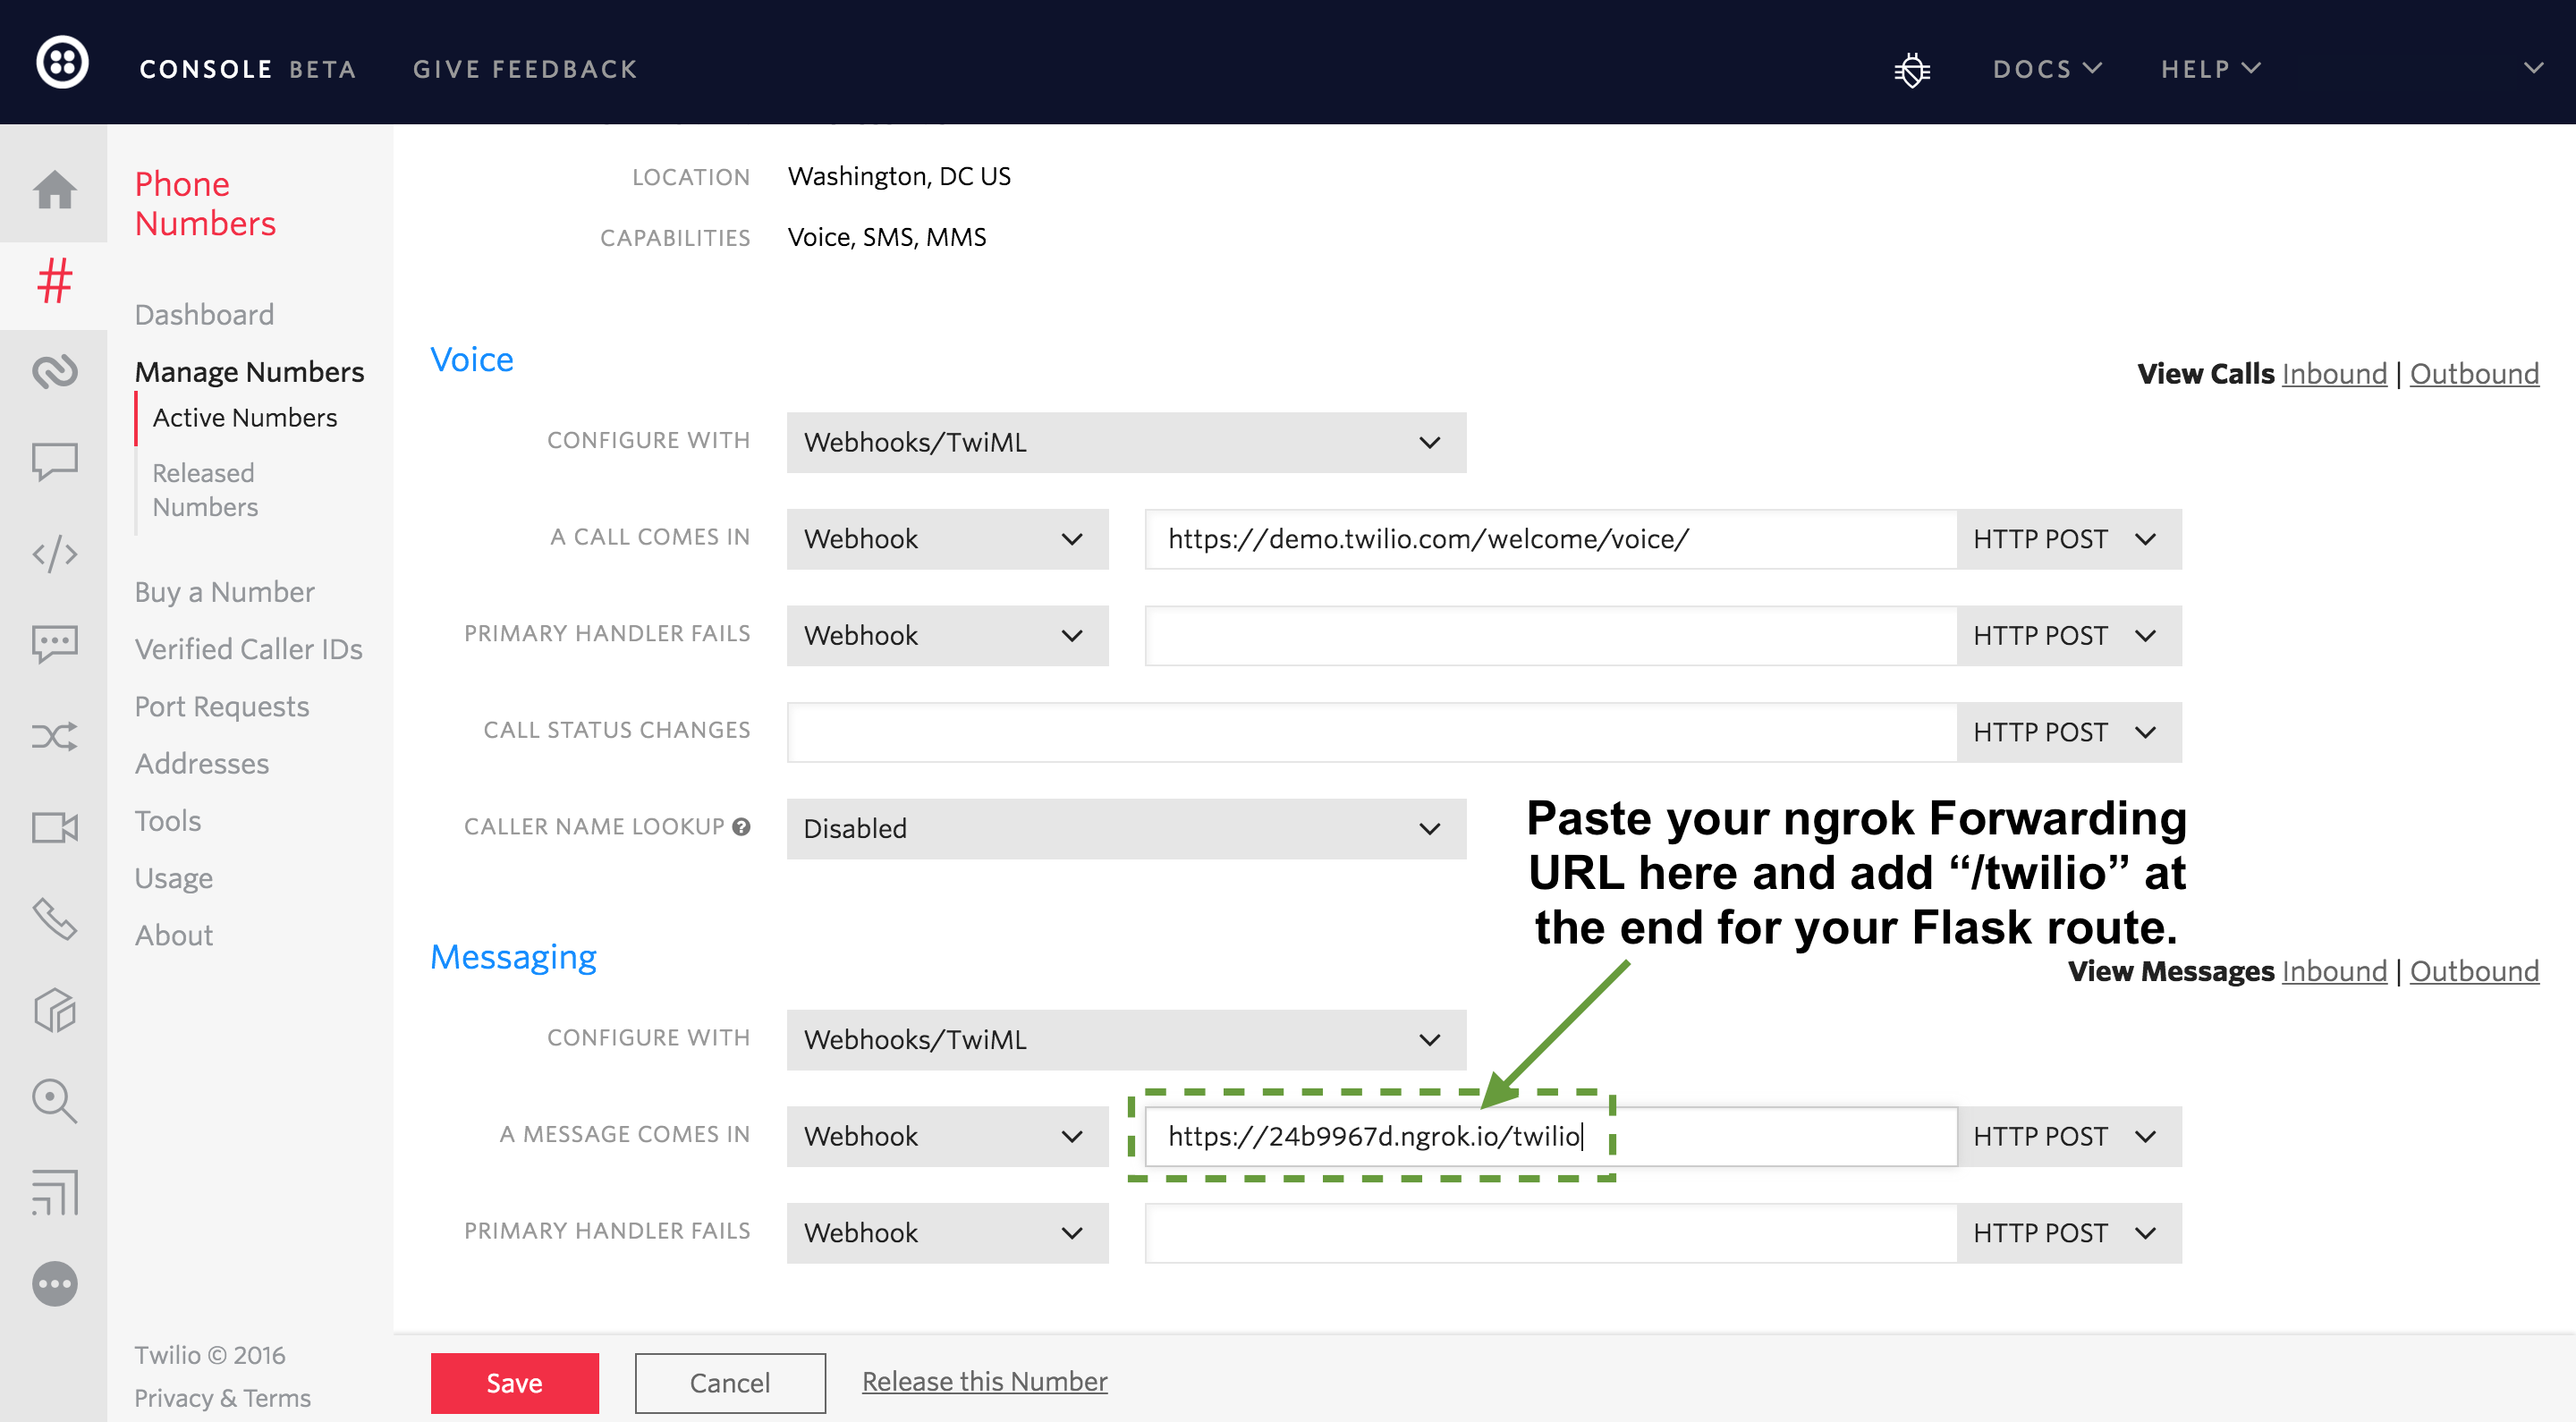Open the three-dots more products icon

click(x=54, y=1283)
